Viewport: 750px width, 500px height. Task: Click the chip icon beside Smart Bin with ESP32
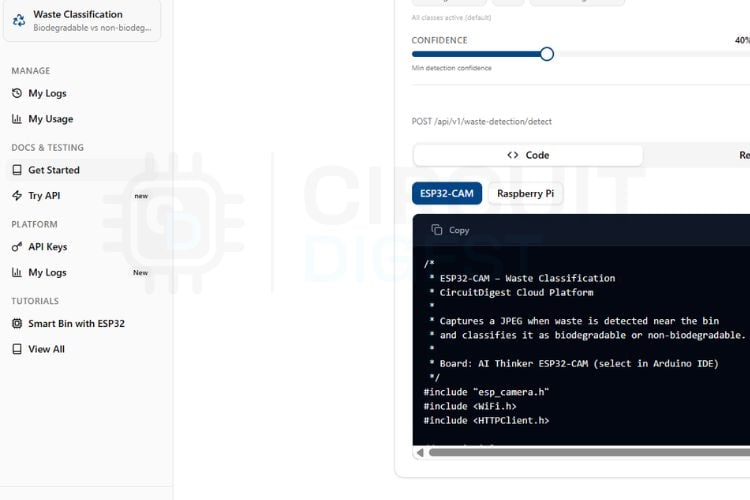[17, 323]
